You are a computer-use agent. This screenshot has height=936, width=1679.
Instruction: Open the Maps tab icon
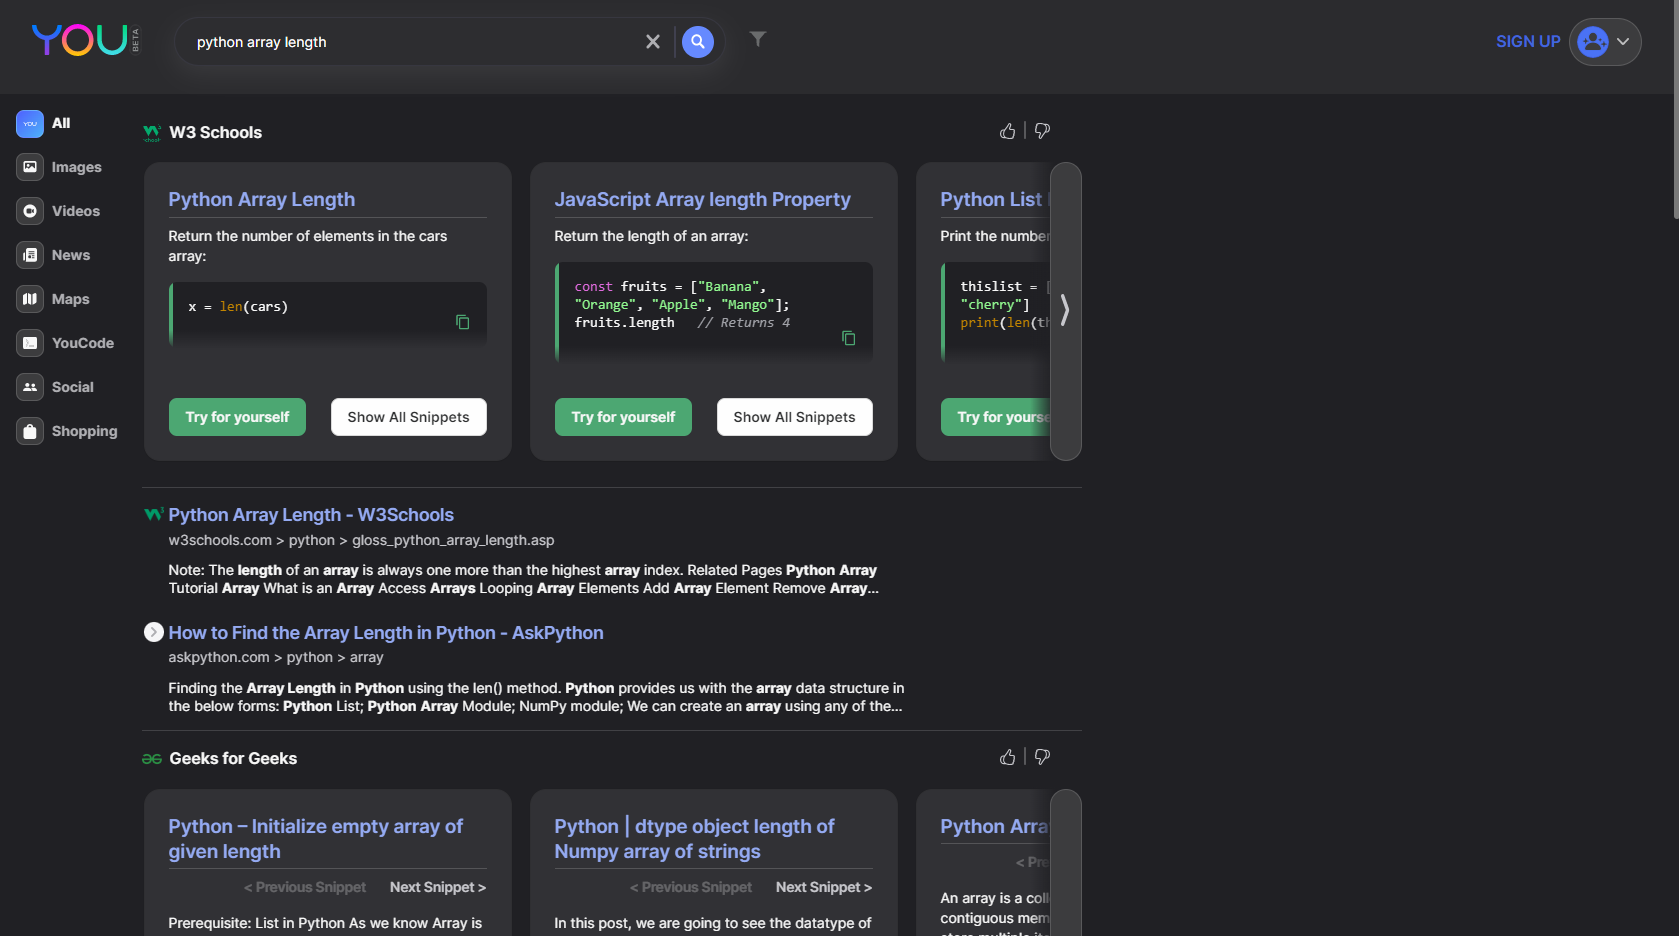(x=30, y=299)
